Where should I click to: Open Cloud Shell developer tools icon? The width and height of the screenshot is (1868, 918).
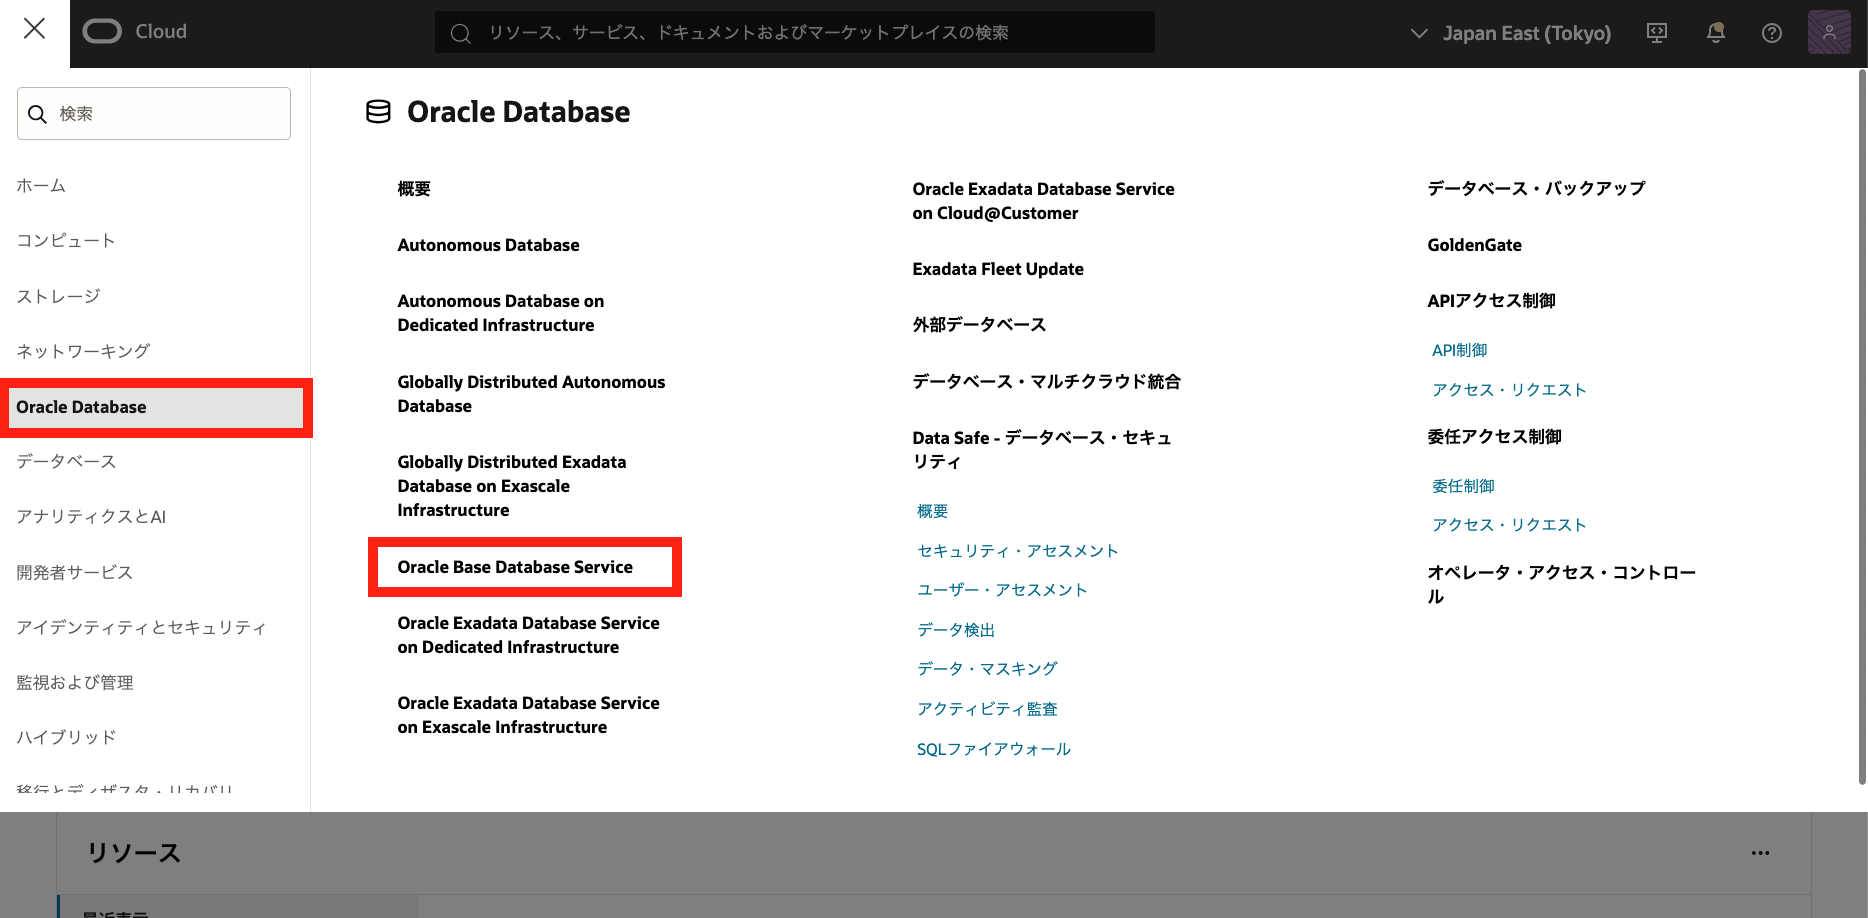(1657, 33)
